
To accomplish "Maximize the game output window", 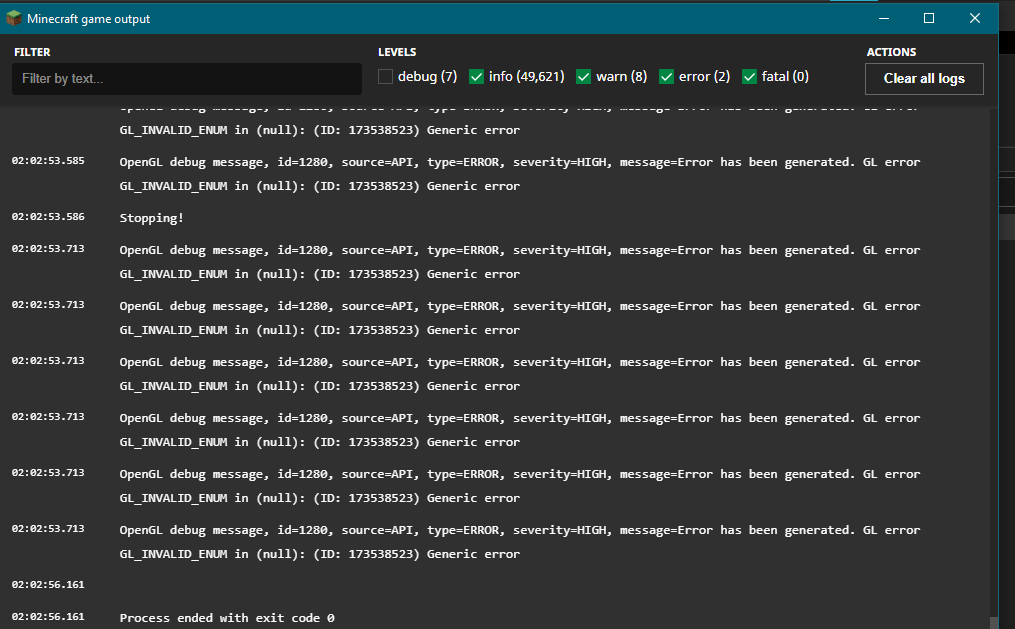I will tap(929, 18).
